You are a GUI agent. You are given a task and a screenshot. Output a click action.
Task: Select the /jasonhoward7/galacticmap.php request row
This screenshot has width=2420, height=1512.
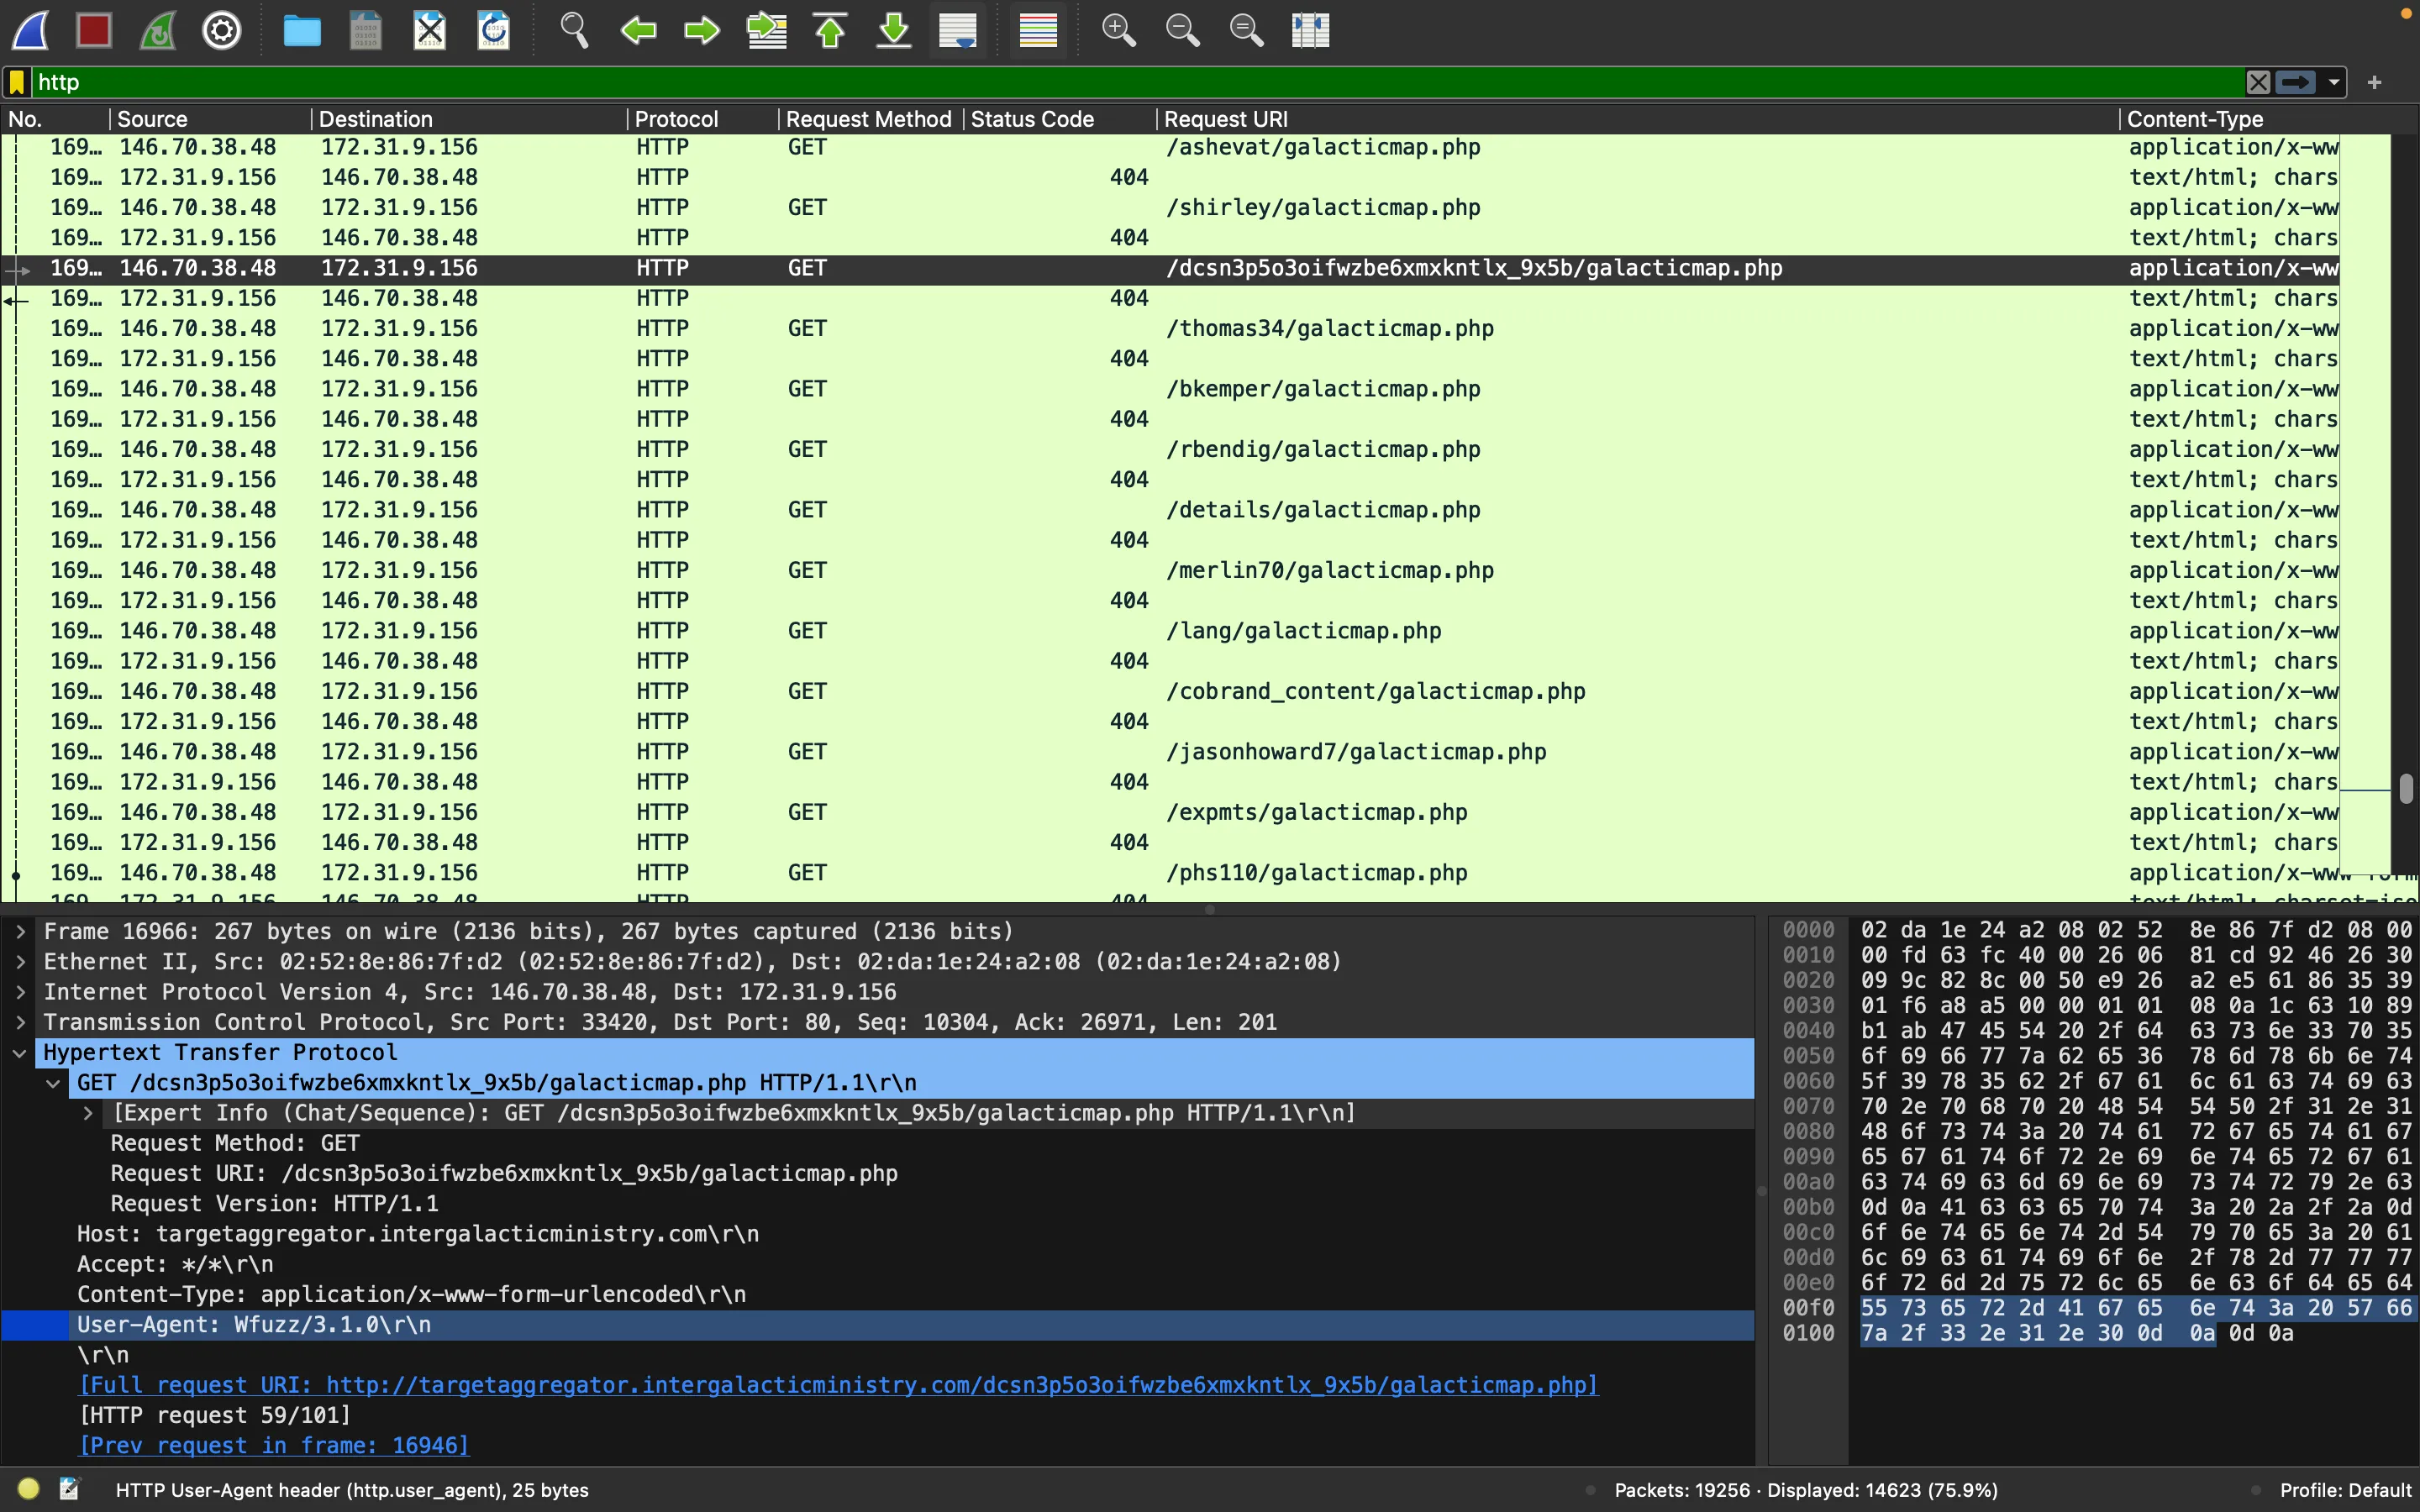pos(1170,752)
